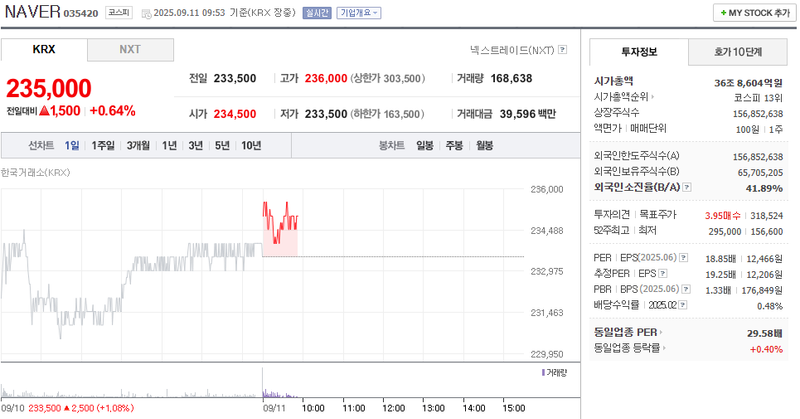Click help icon beside 배당수익률 2025.02

(x=683, y=305)
